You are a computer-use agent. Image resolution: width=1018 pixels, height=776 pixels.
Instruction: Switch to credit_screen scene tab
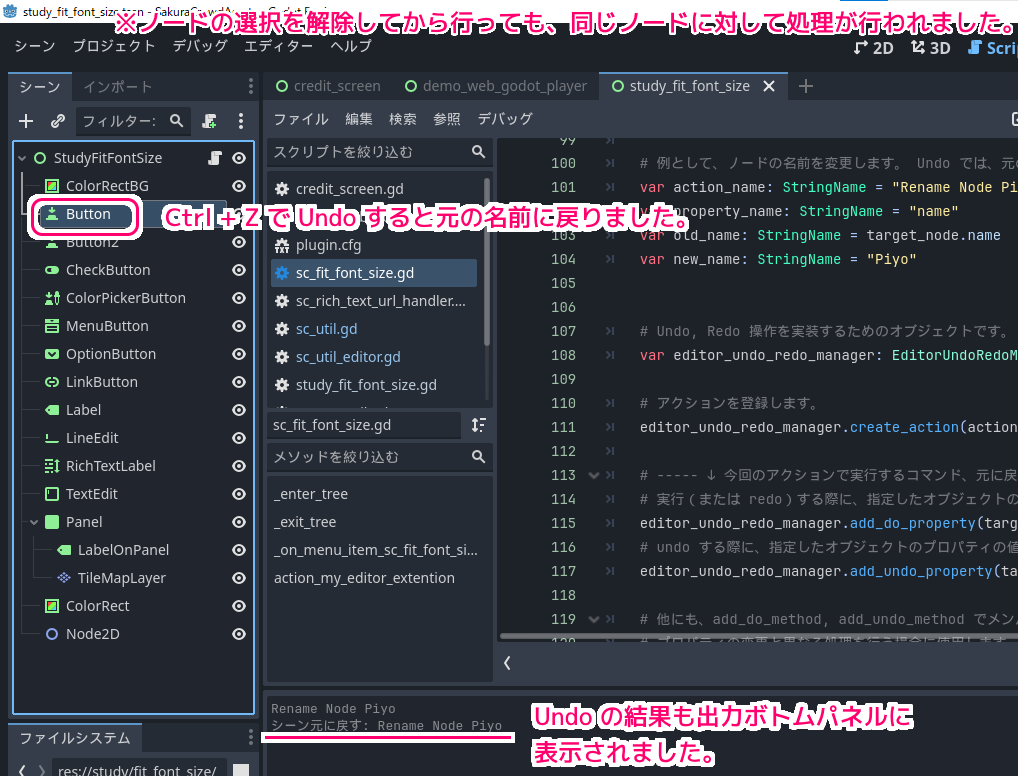tap(328, 86)
